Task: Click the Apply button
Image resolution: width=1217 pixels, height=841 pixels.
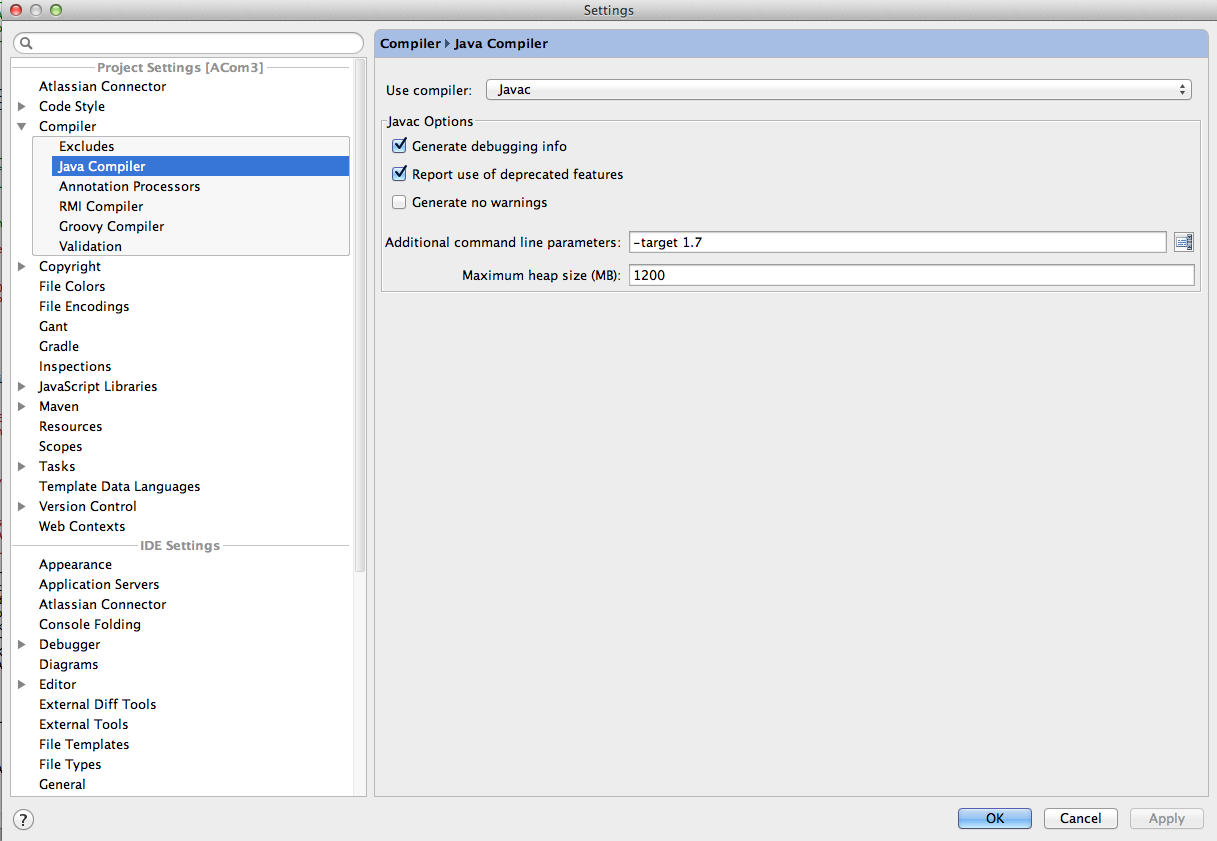Action: coord(1165,818)
